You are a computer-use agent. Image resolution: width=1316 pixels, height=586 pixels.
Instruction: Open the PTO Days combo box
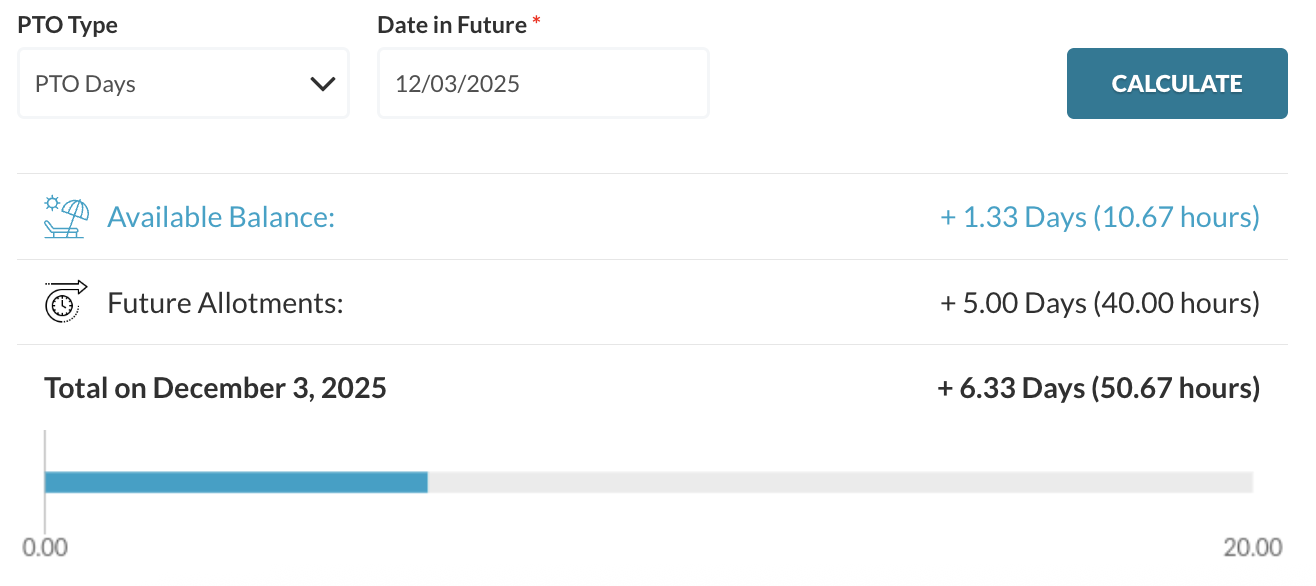[183, 84]
